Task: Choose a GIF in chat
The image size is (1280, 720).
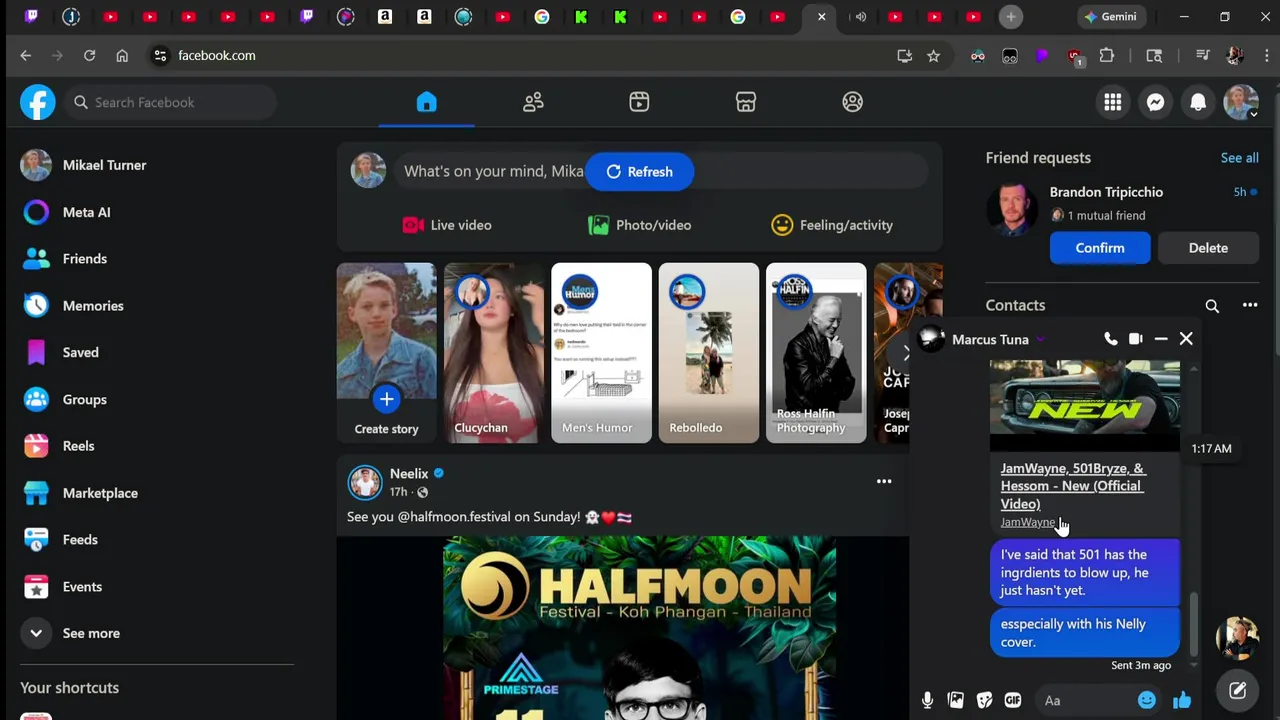Action: click(x=1013, y=701)
